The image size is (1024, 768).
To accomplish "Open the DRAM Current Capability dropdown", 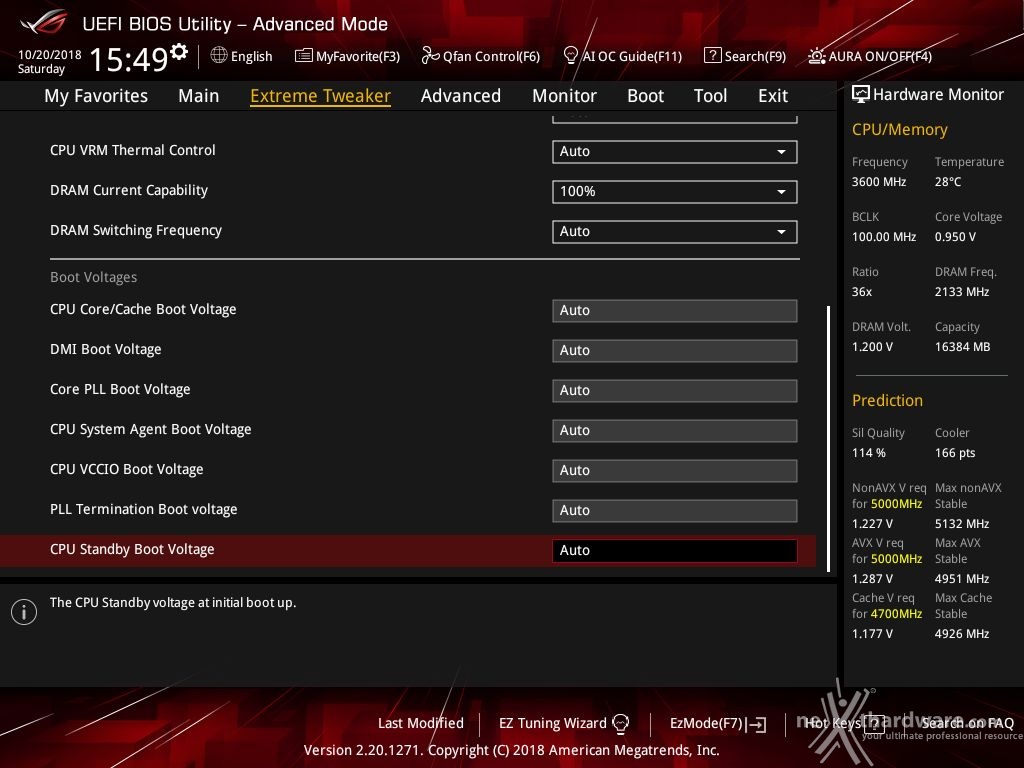I will pos(674,191).
